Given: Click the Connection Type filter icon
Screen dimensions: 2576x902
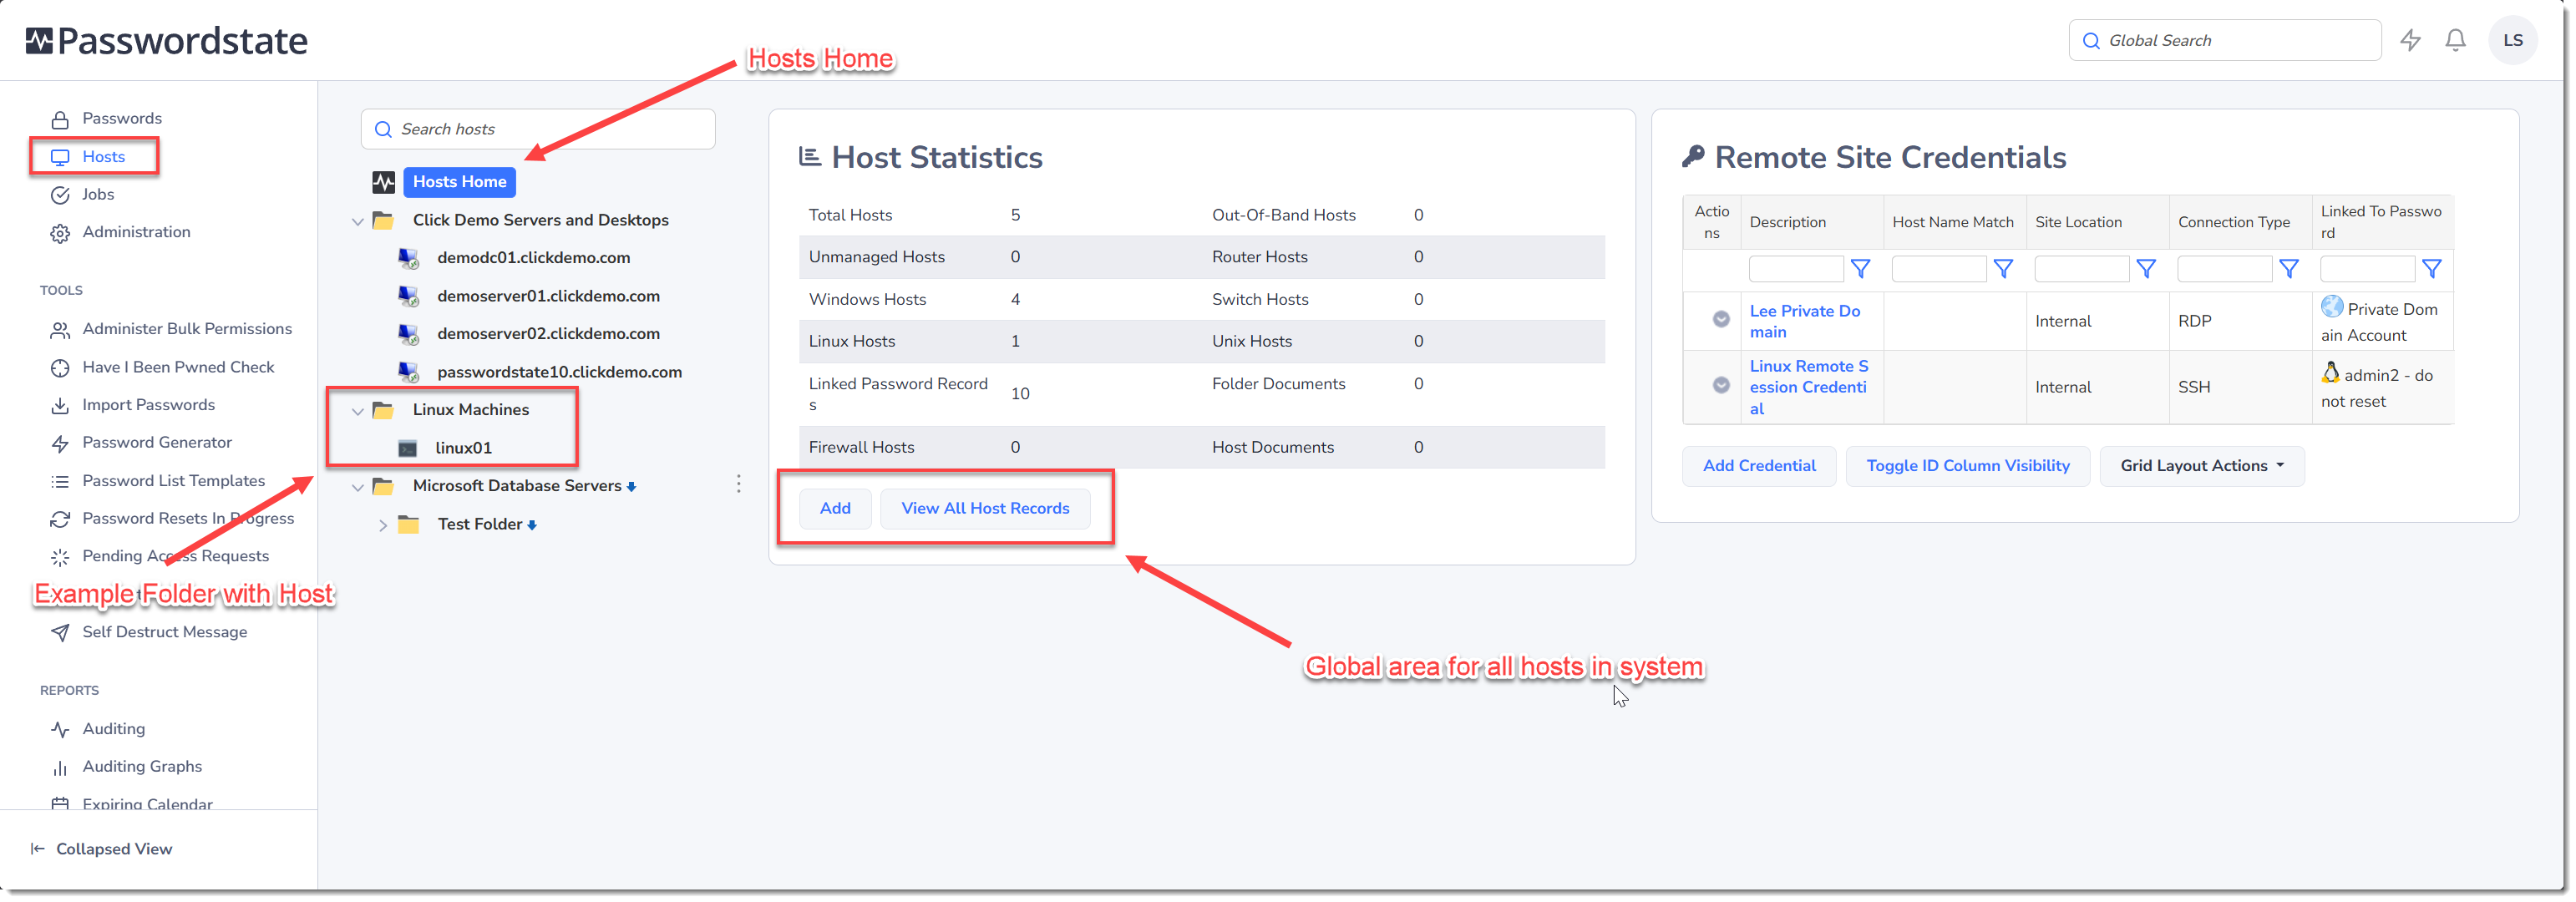Looking at the screenshot, I should pyautogui.click(x=2289, y=269).
